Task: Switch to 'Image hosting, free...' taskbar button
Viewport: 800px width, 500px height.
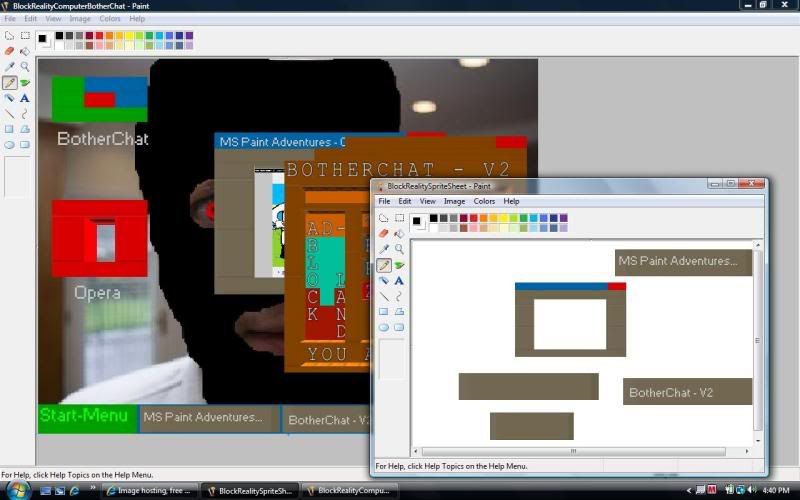Action: click(149, 491)
